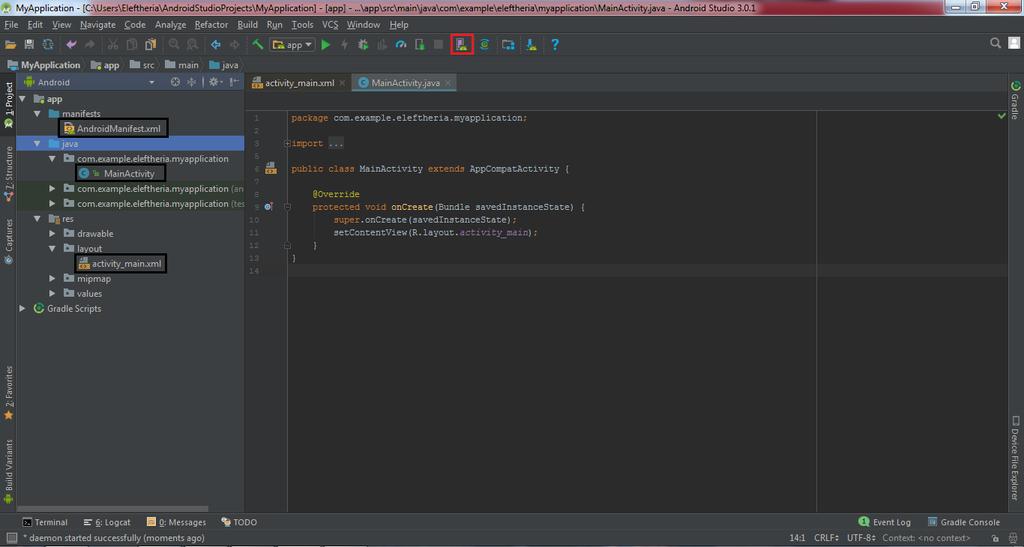This screenshot has width=1024, height=547.
Task: Run the app with the green play button
Action: pyautogui.click(x=326, y=44)
